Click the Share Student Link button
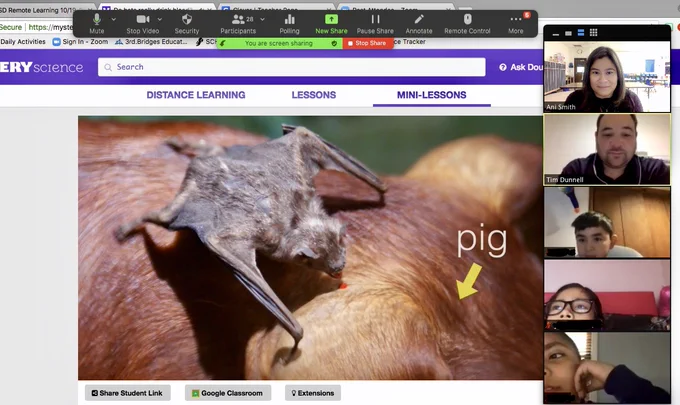 point(128,393)
